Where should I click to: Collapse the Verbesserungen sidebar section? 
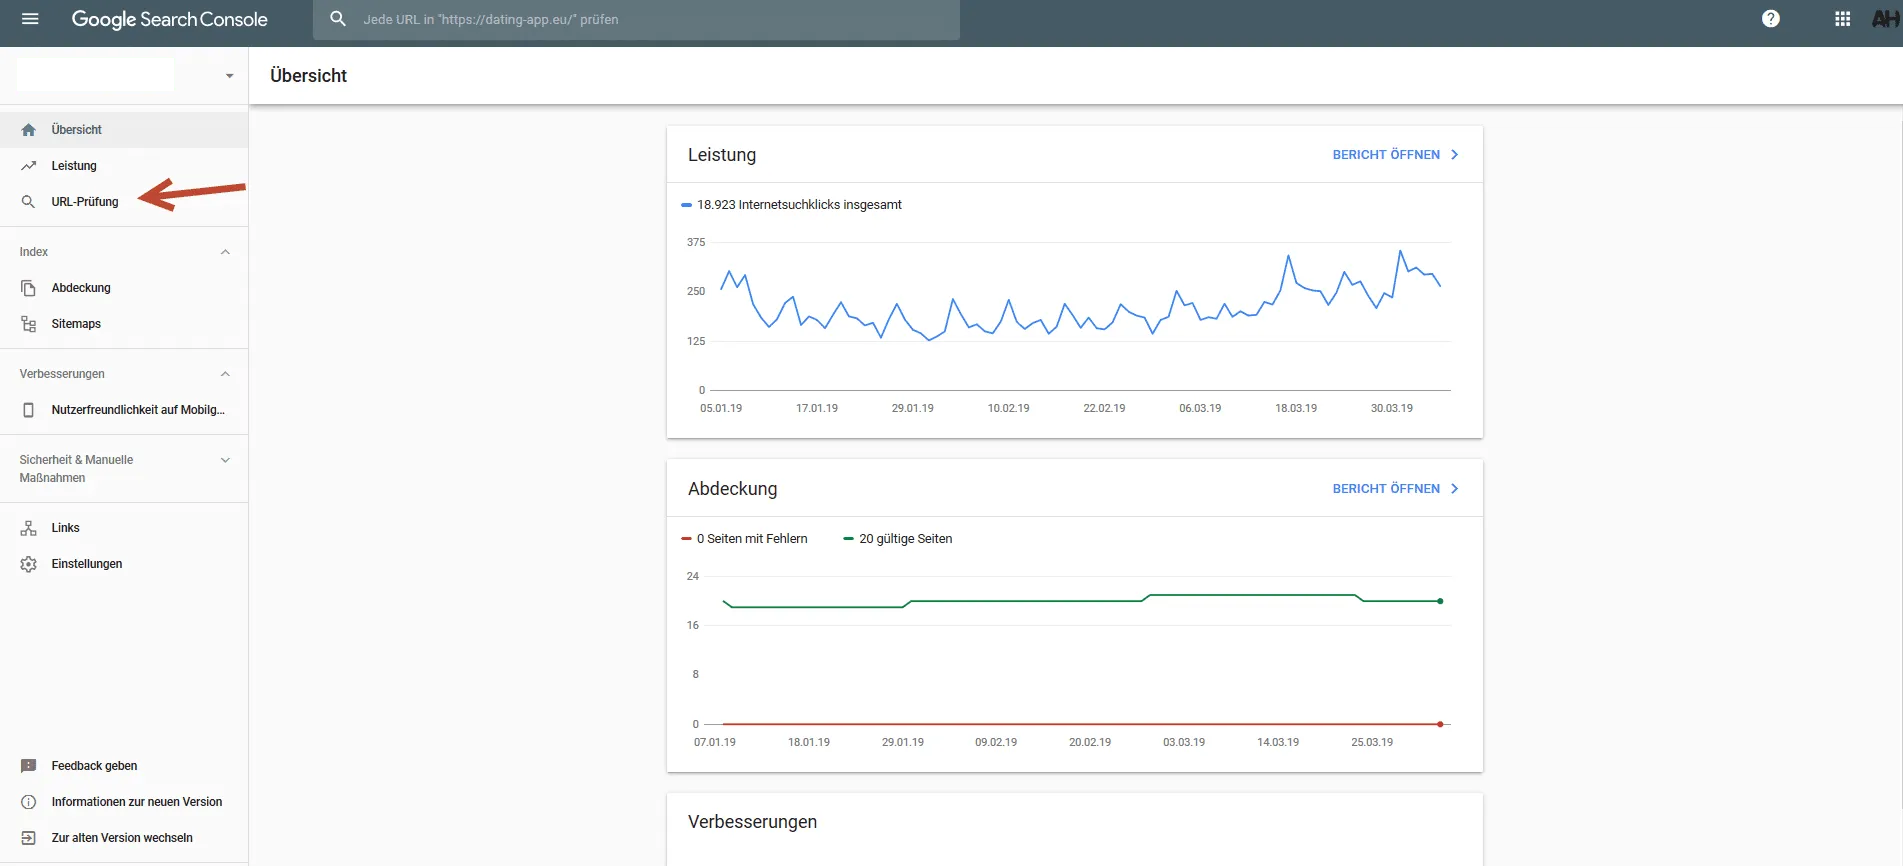tap(225, 374)
